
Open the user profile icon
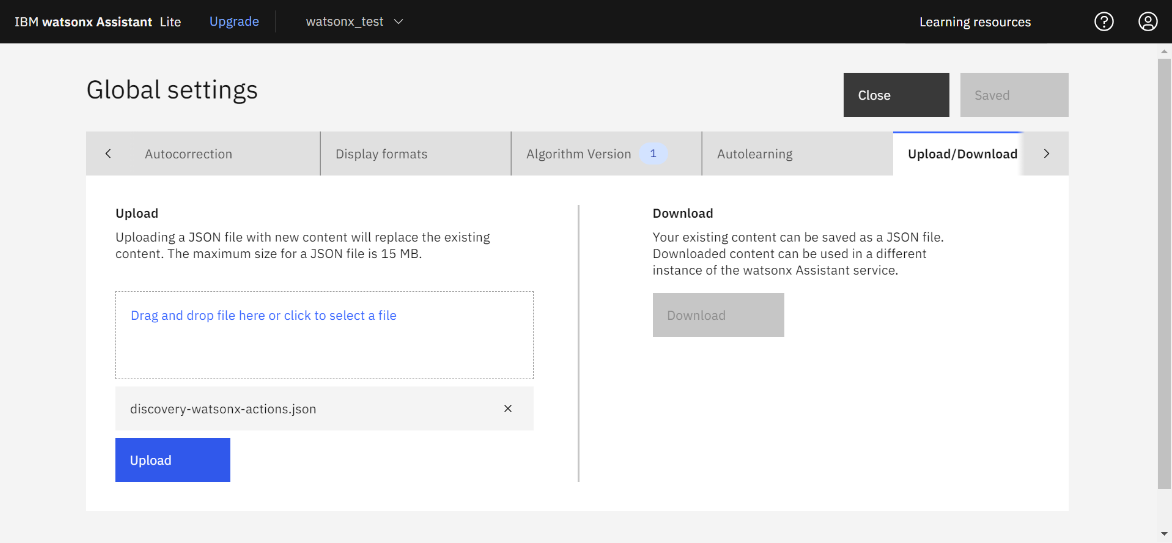1148,21
